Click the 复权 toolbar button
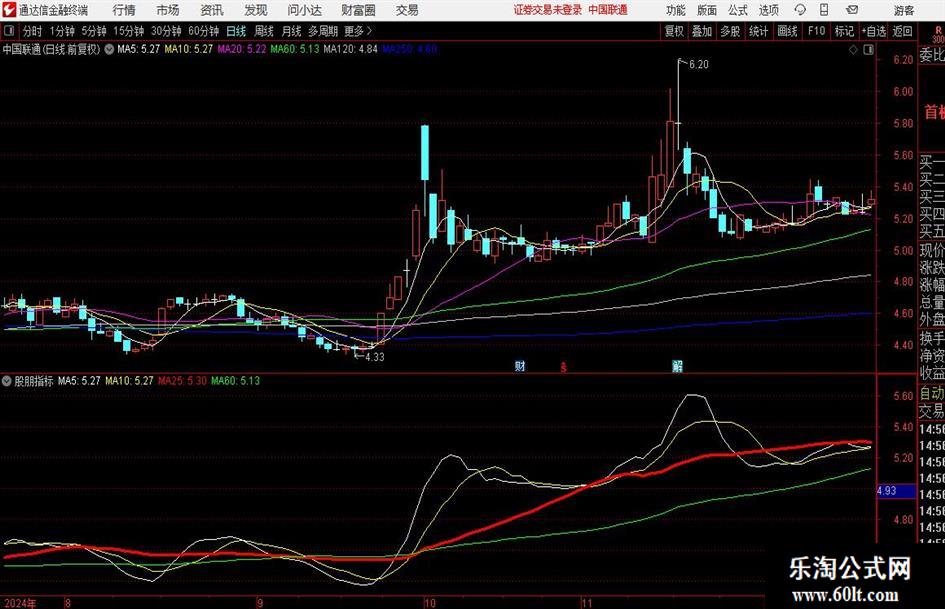The width and height of the screenshot is (945, 609). coord(674,31)
